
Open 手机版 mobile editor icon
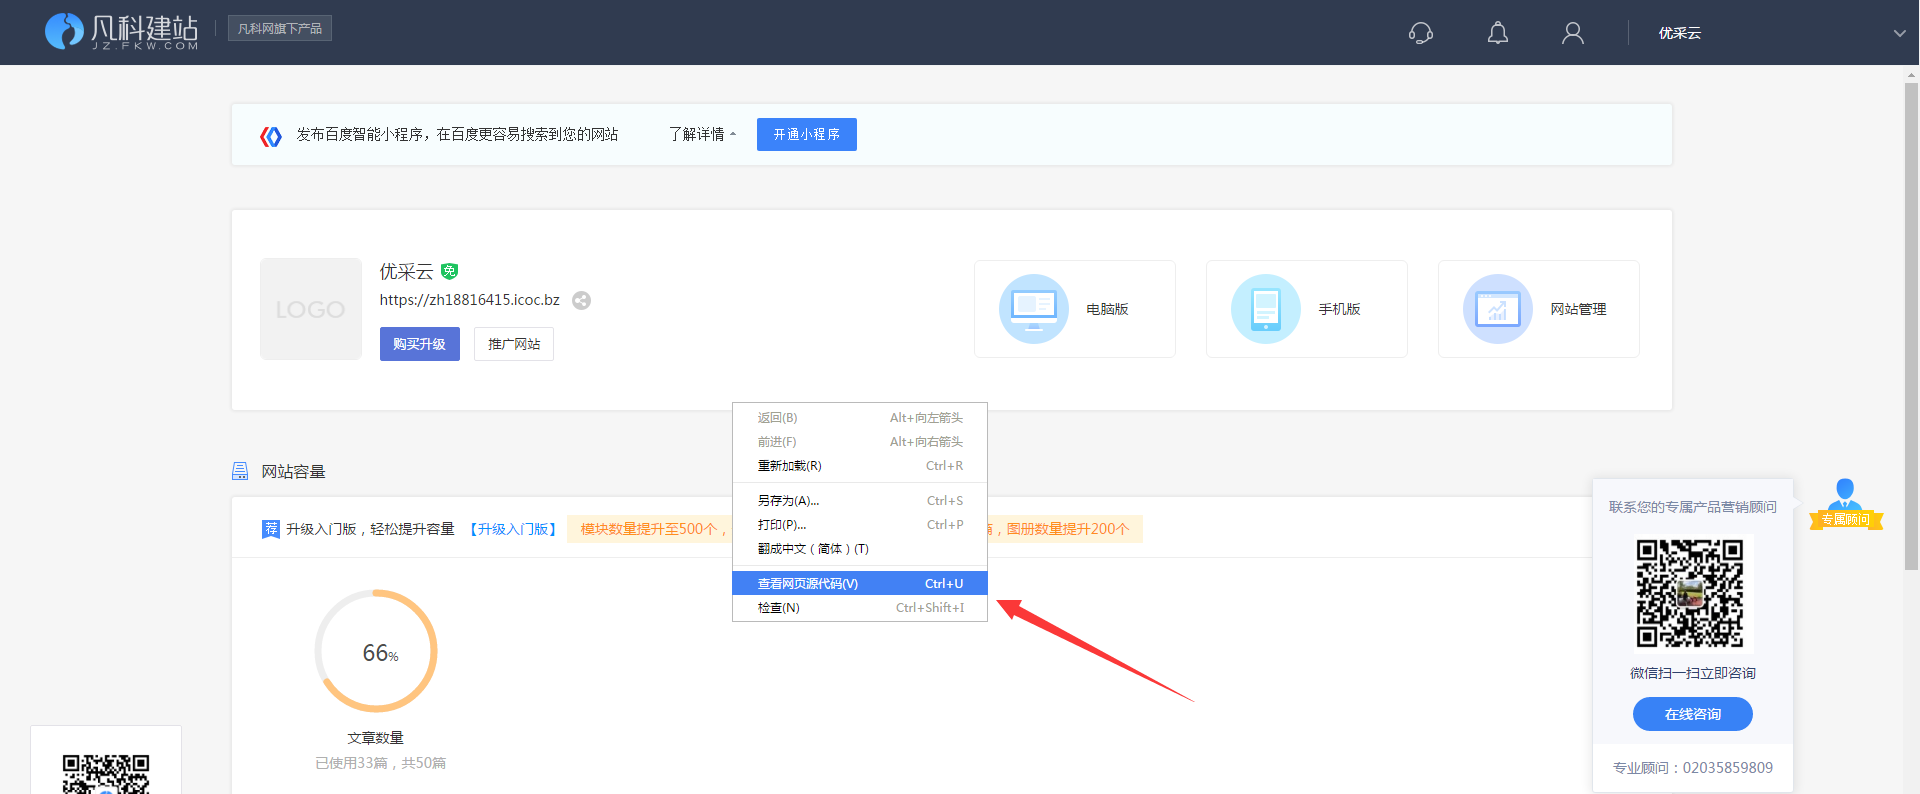1266,309
